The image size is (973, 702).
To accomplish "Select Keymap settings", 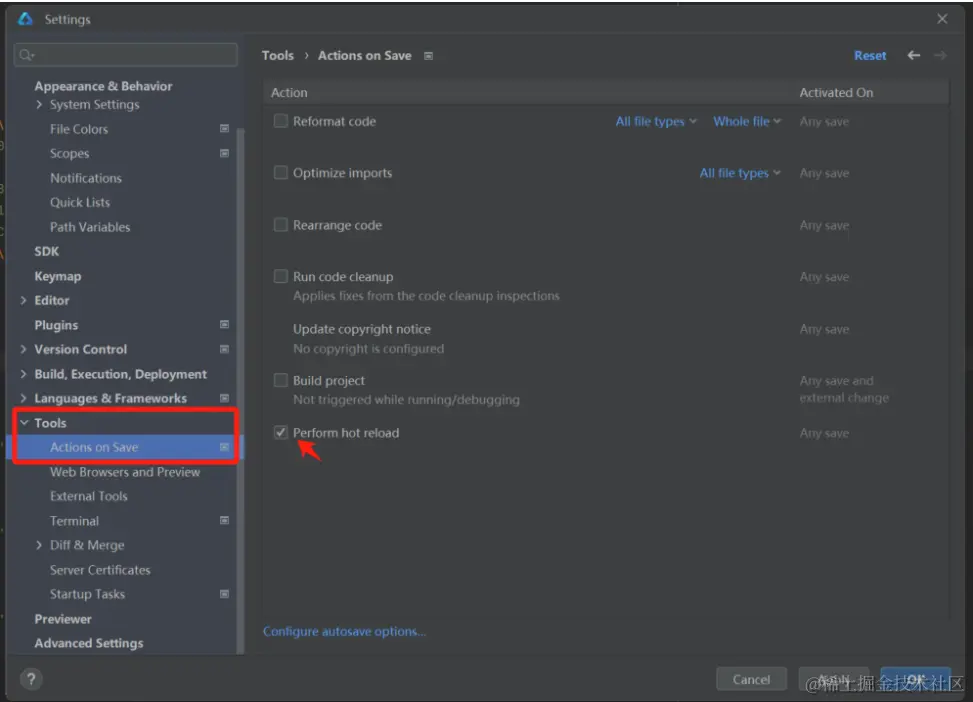I will click(x=58, y=276).
